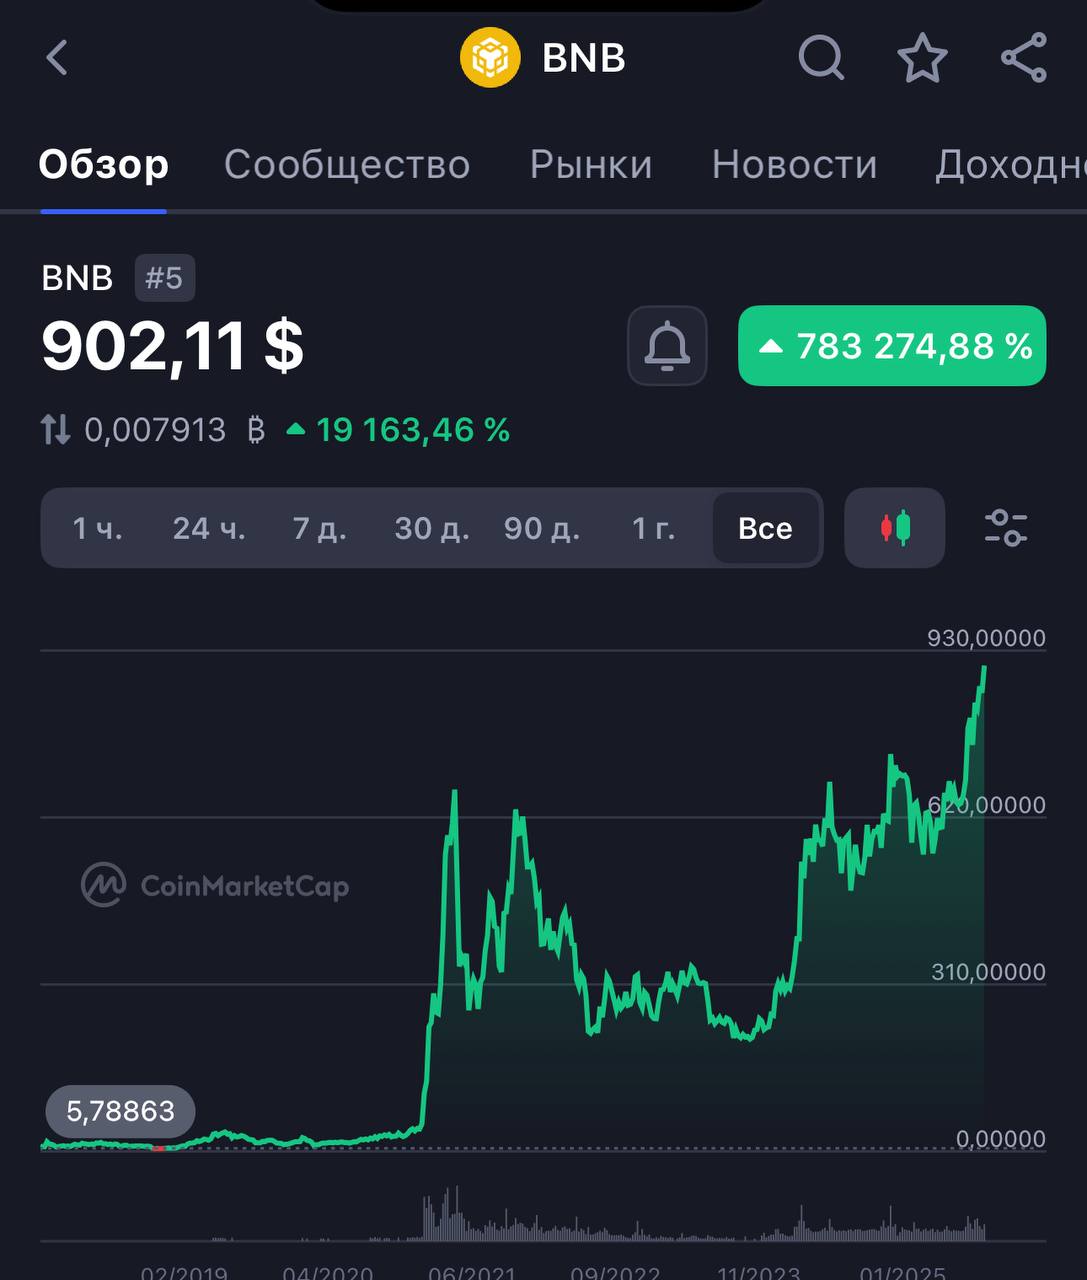Select the 24 ч. timeframe
The height and width of the screenshot is (1280, 1087).
[209, 528]
